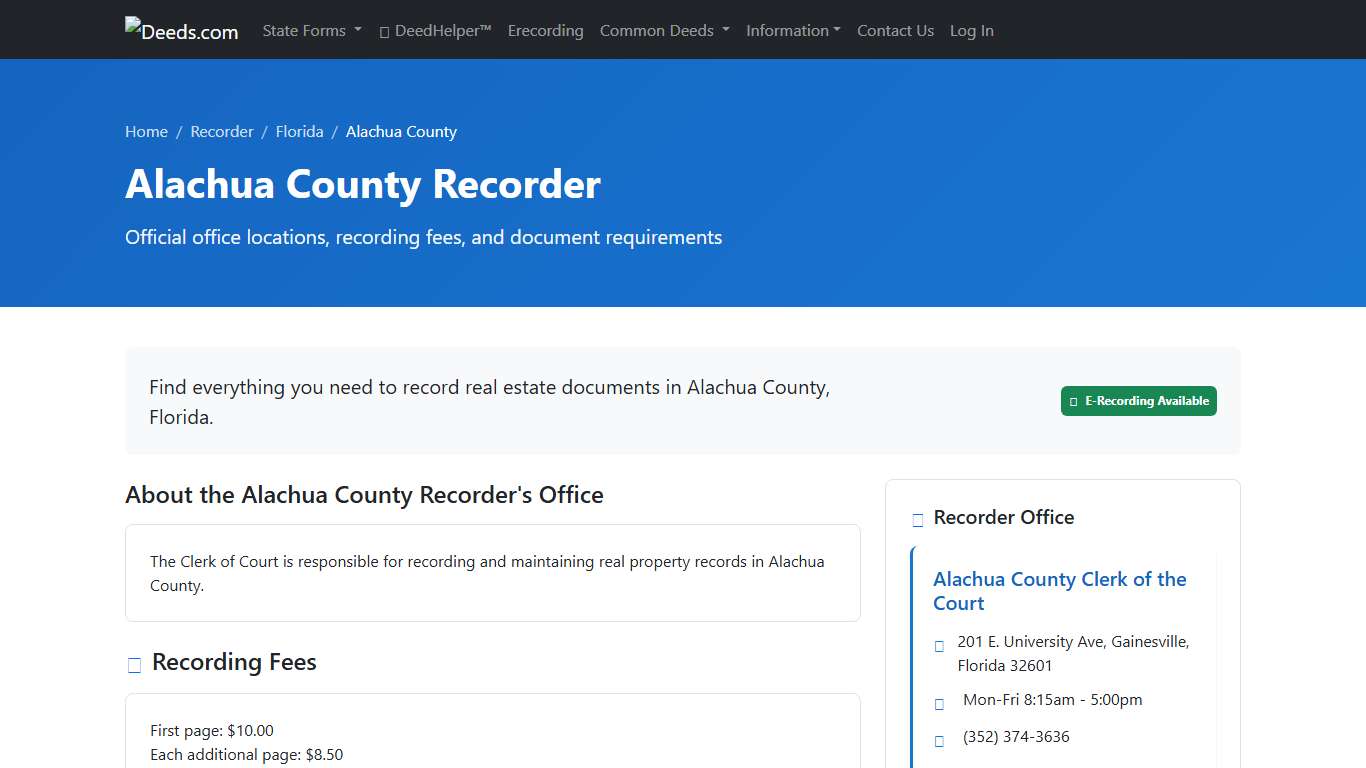
Task: Click the green E-Recording Available badge
Action: [x=1138, y=401]
